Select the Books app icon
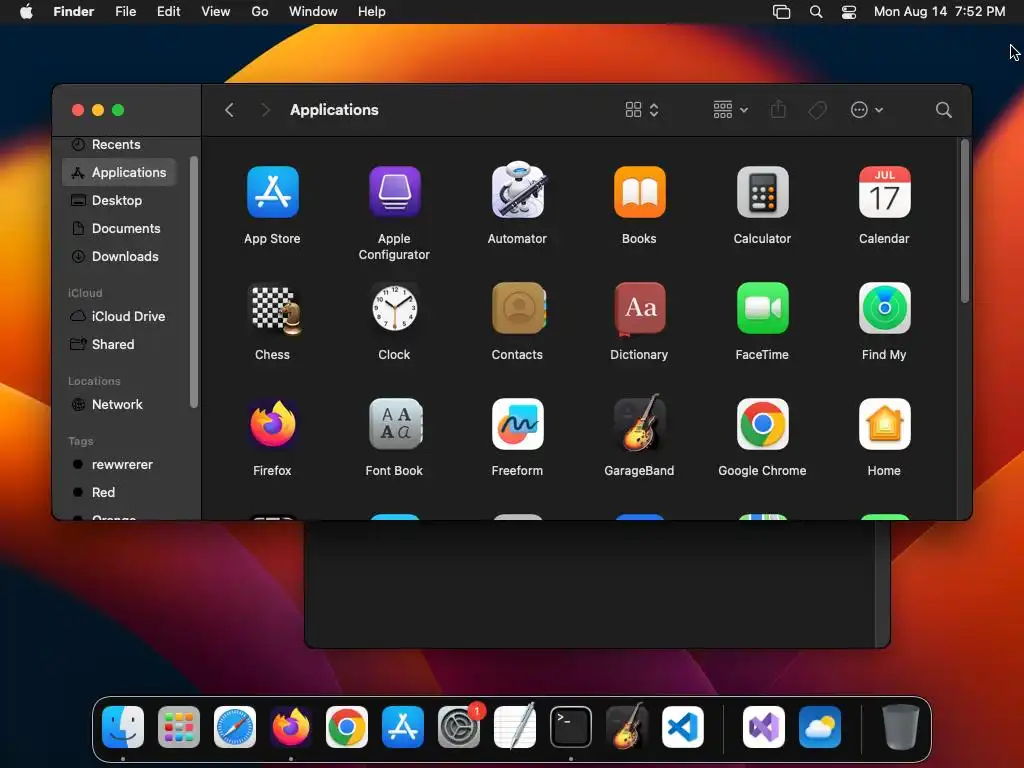The width and height of the screenshot is (1024, 768). coord(639,192)
